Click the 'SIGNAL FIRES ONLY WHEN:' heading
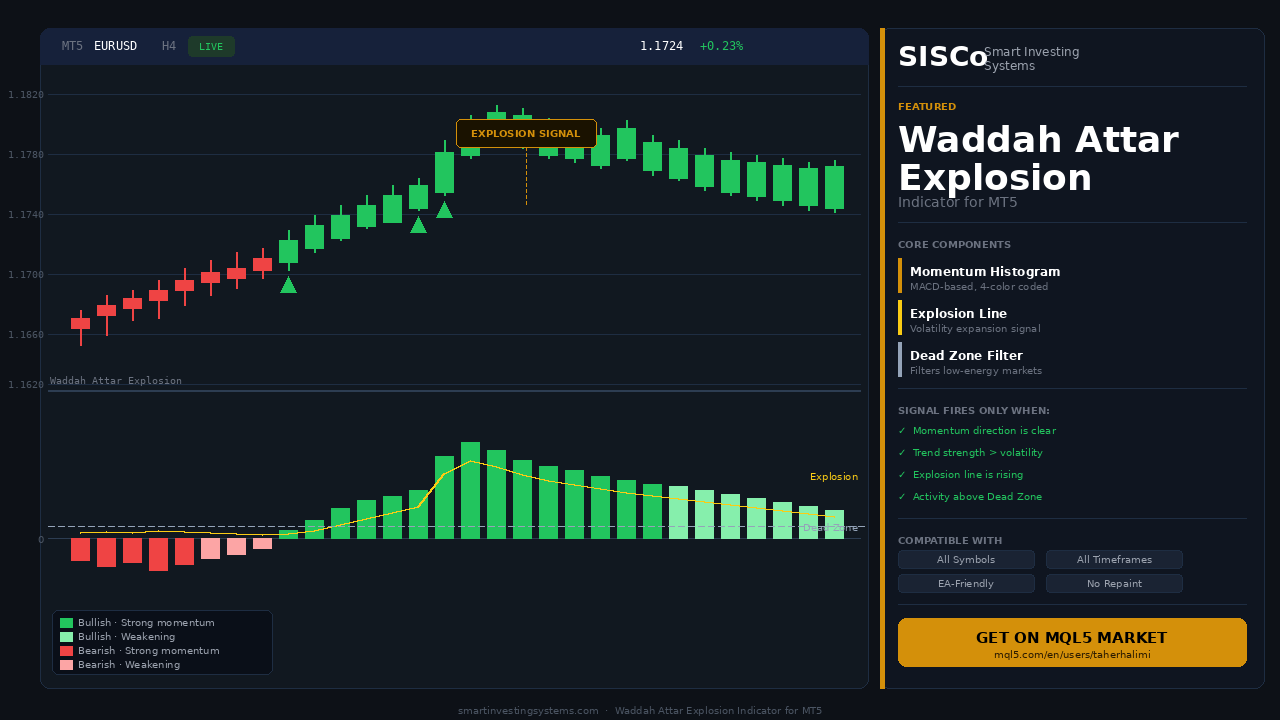The width and height of the screenshot is (1280, 720). (x=974, y=411)
